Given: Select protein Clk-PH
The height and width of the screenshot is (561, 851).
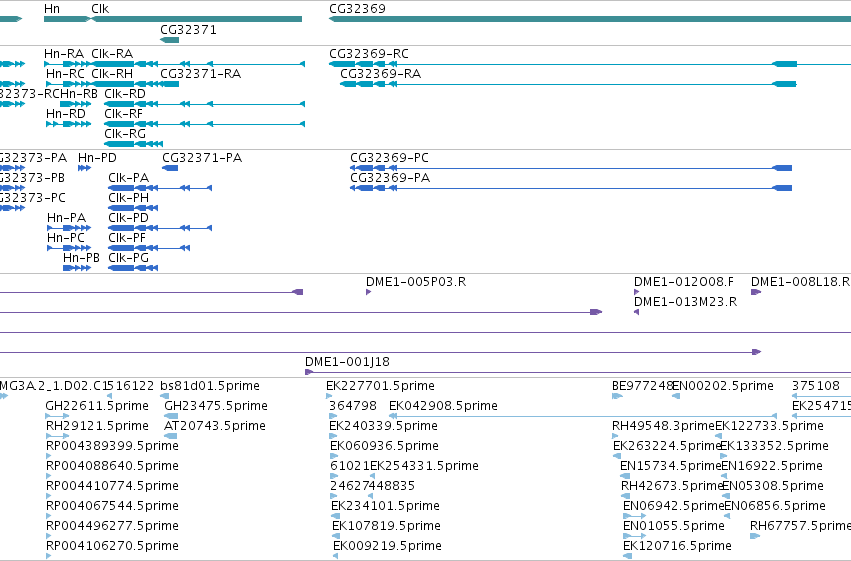Looking at the screenshot, I should [129, 198].
